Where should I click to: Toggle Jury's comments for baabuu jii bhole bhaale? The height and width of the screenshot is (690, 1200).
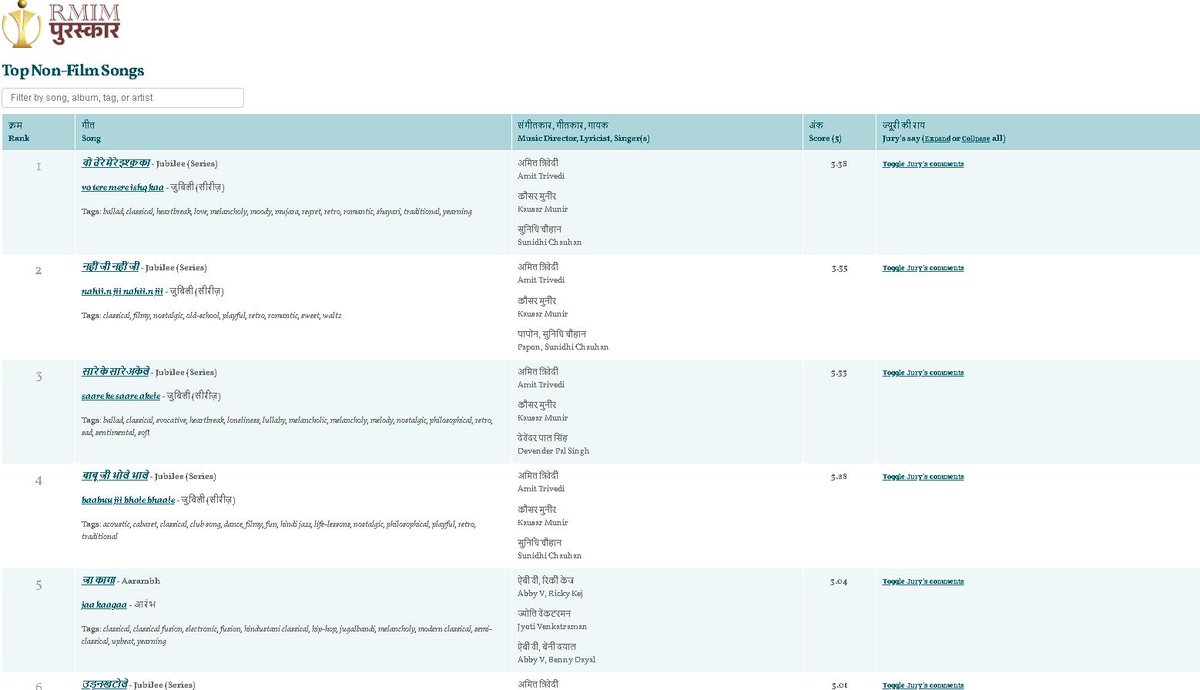923,477
